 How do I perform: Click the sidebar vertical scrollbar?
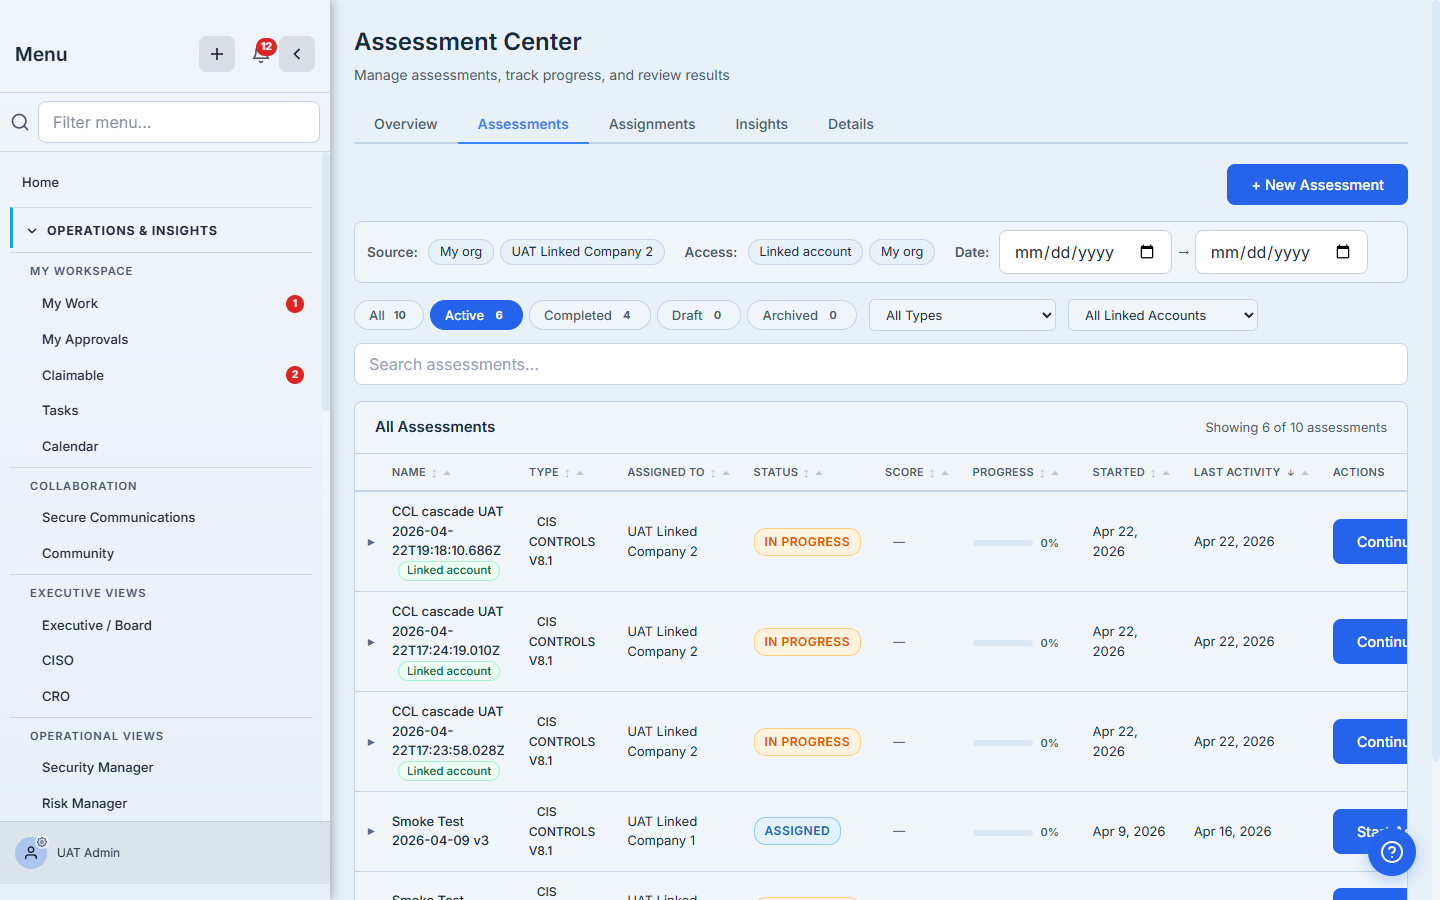[x=325, y=282]
